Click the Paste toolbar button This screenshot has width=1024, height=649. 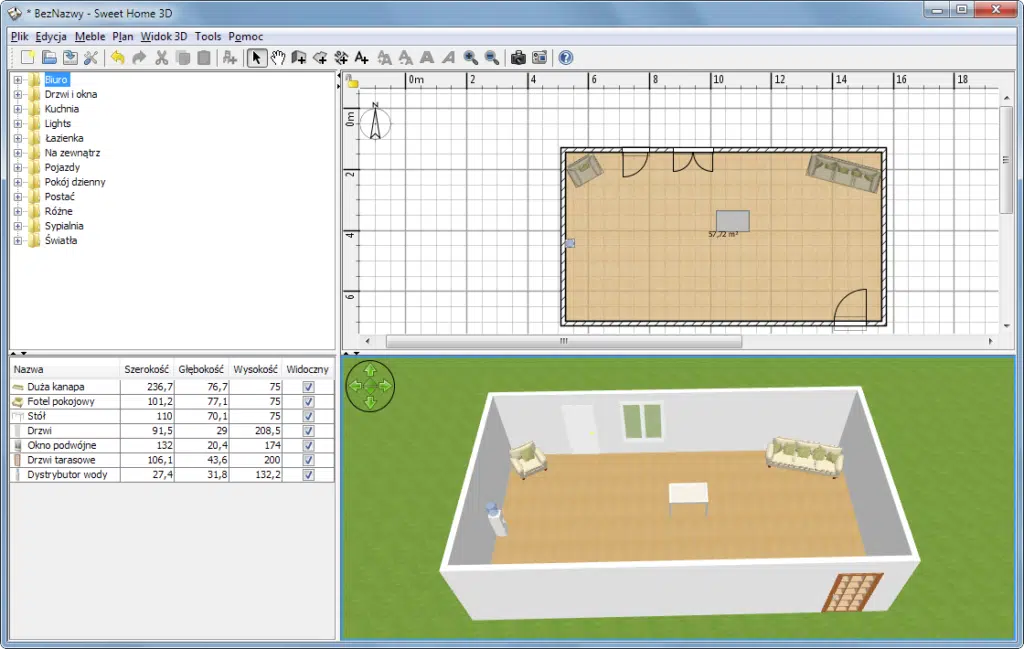coord(203,57)
